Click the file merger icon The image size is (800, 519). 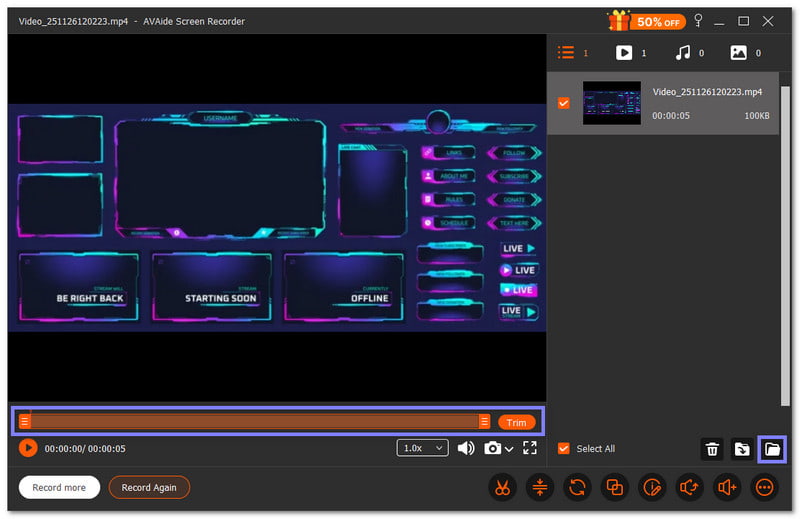(x=614, y=487)
